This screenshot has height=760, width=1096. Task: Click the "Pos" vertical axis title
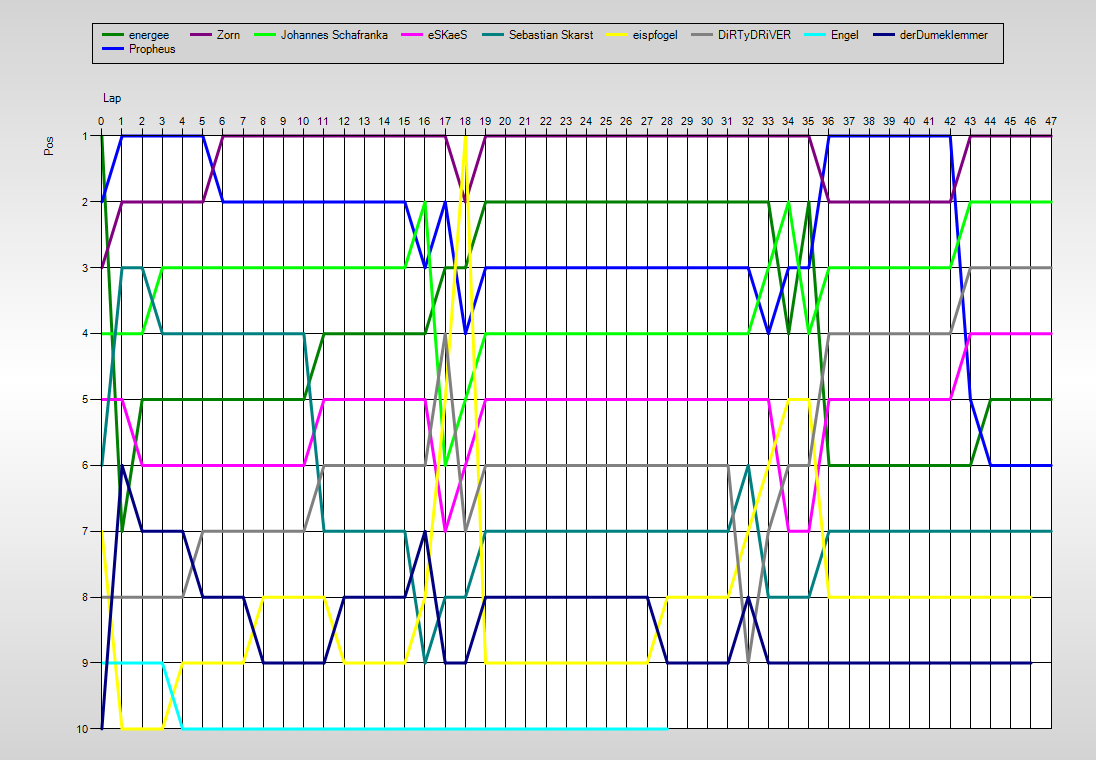(x=49, y=146)
